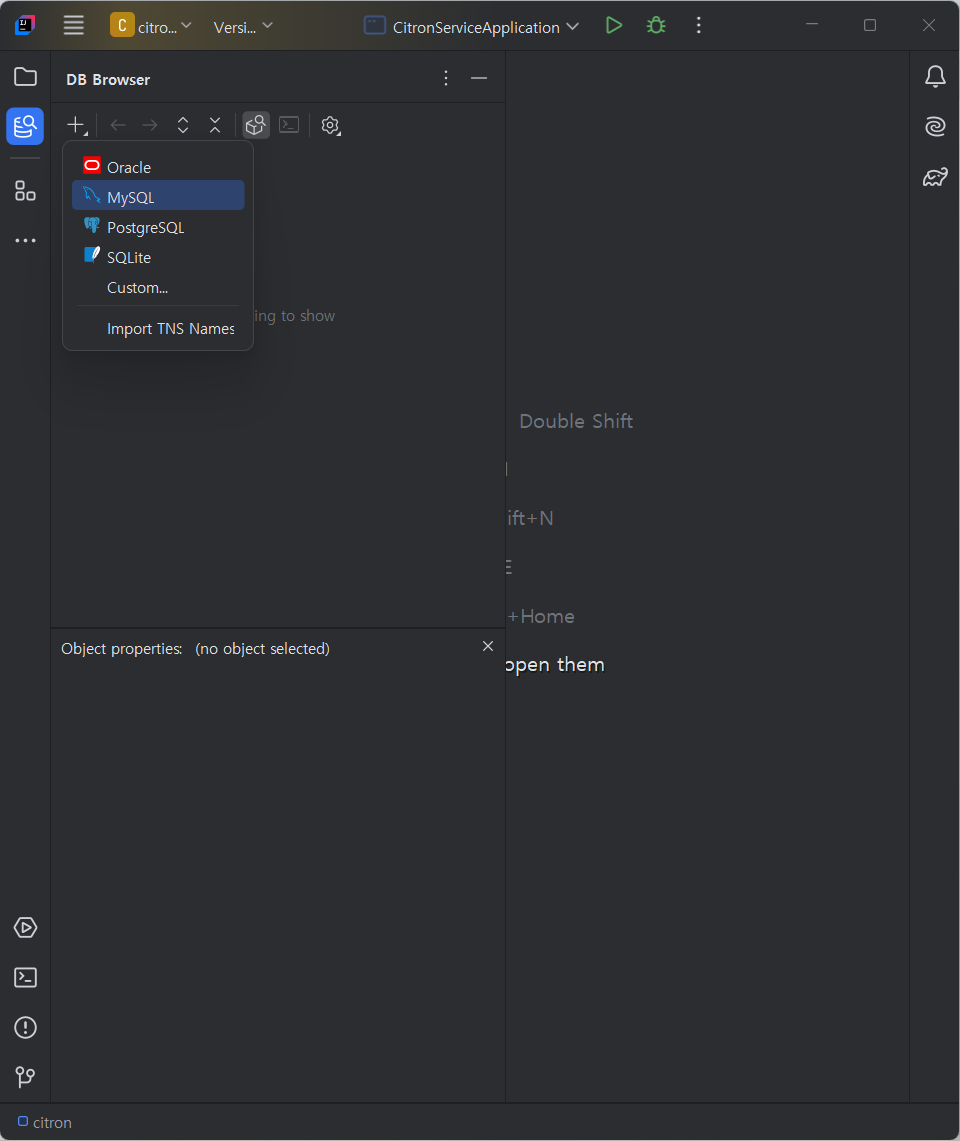
Task: Open the SQL console toolbar icon
Action: coord(289,125)
